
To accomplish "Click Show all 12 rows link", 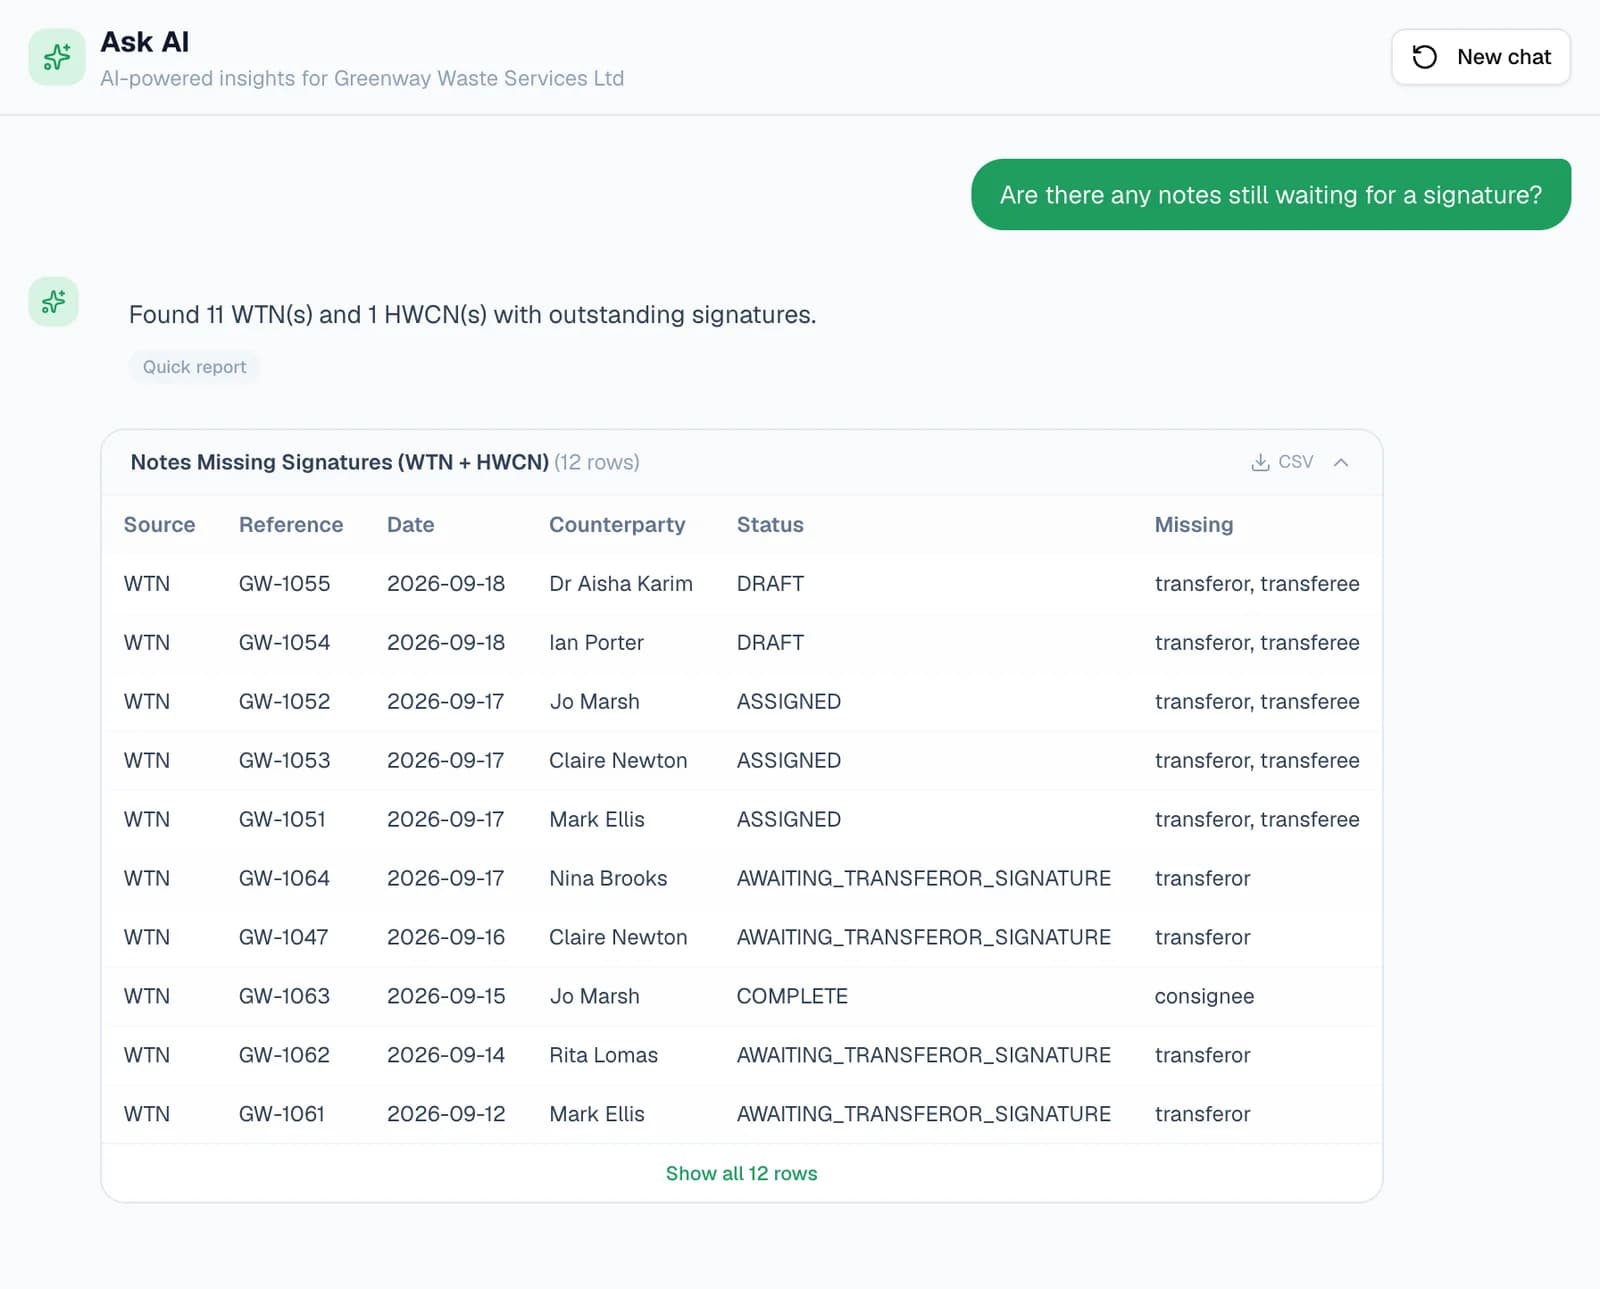I will tap(741, 1173).
